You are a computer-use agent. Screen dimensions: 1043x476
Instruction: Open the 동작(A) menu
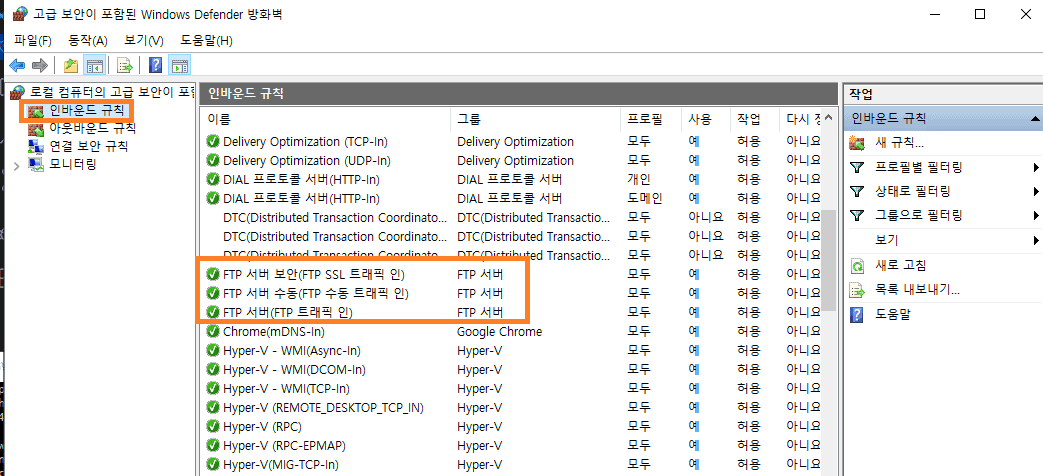(x=88, y=41)
